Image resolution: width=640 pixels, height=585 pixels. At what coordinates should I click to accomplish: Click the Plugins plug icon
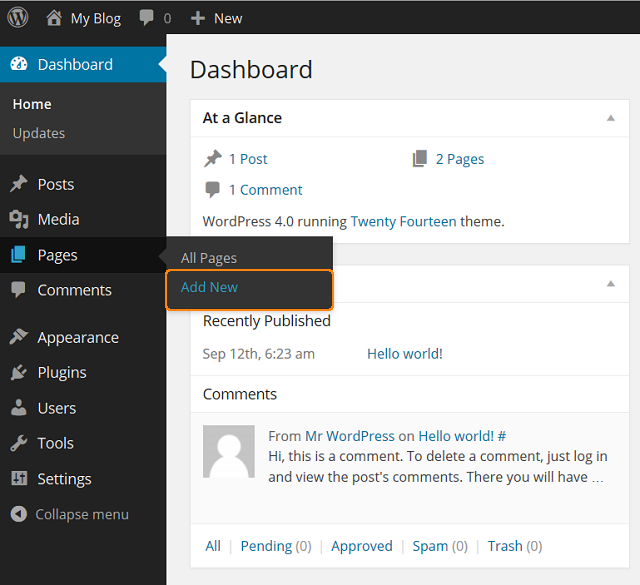(x=19, y=372)
